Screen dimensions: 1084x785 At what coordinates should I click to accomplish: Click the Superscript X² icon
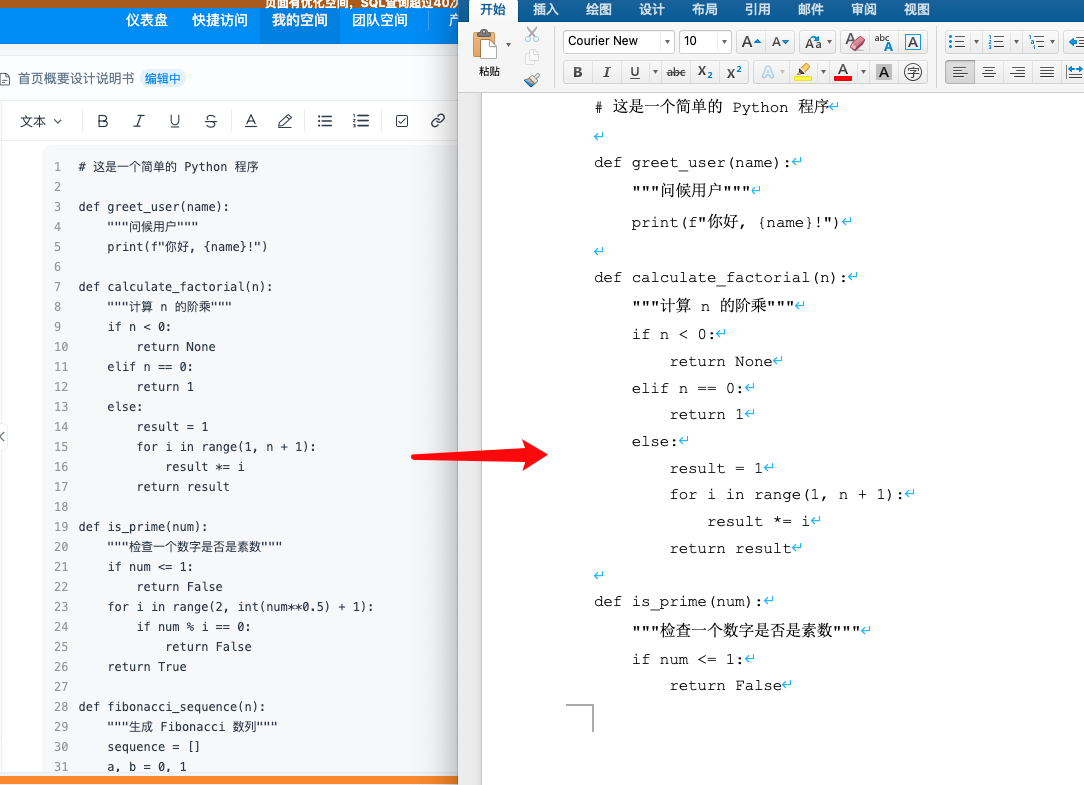[x=733, y=72]
